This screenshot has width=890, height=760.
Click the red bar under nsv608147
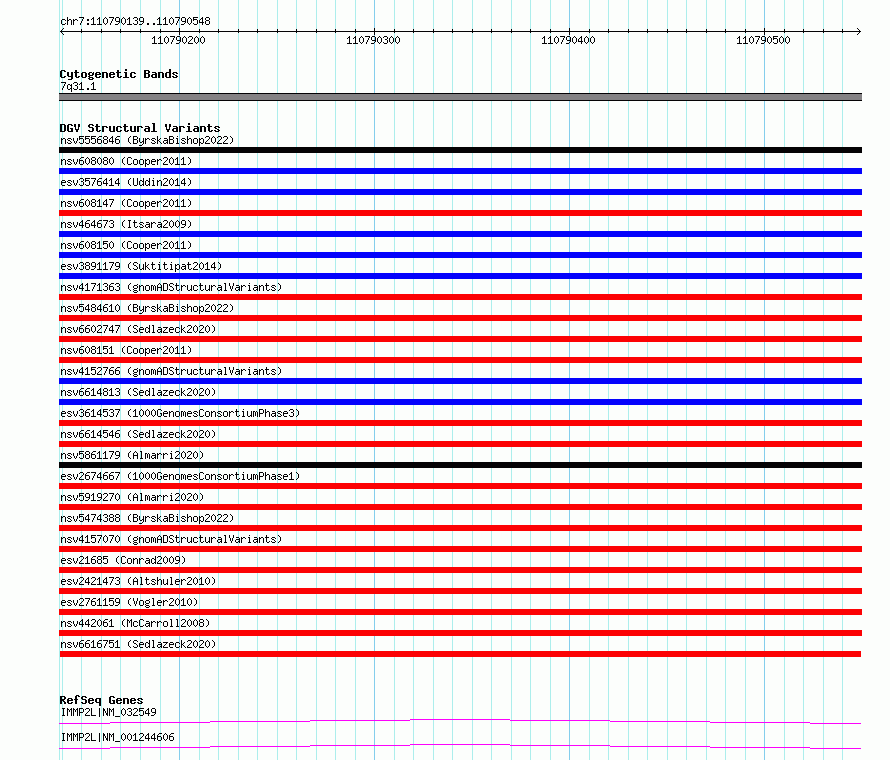tap(460, 213)
